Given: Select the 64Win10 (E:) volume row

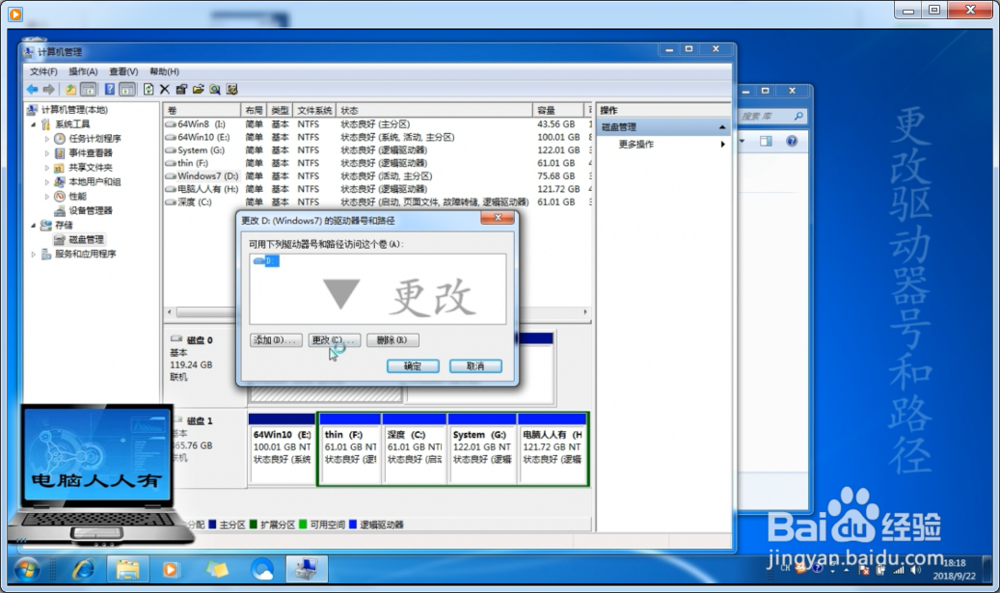Looking at the screenshot, I should [x=376, y=137].
